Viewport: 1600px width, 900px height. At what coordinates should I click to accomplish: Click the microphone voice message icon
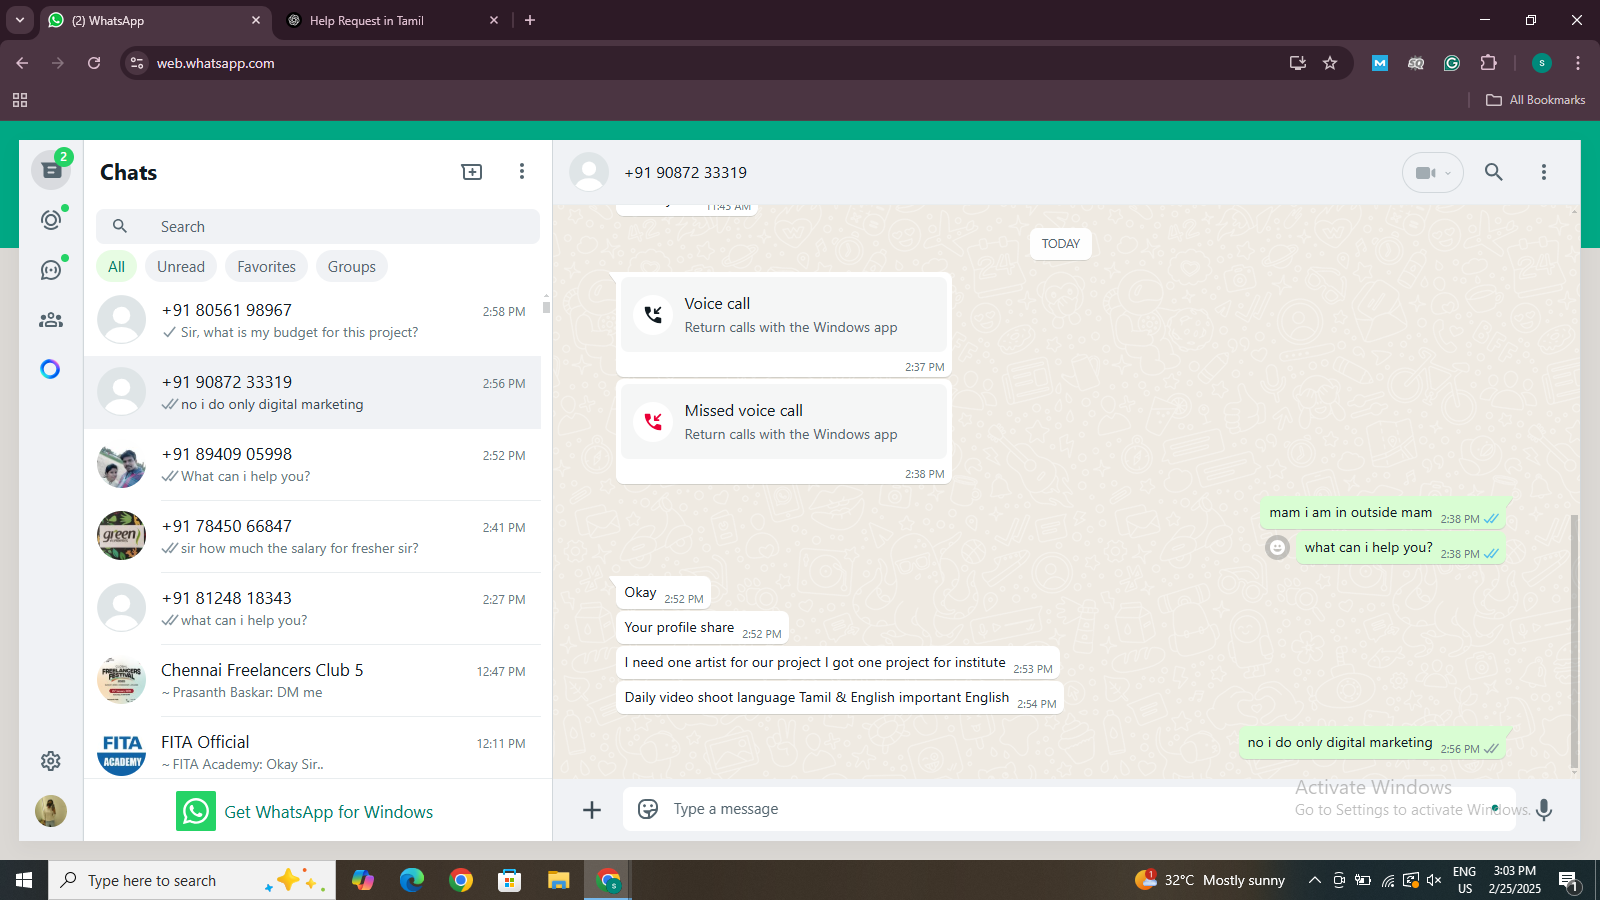pyautogui.click(x=1544, y=809)
